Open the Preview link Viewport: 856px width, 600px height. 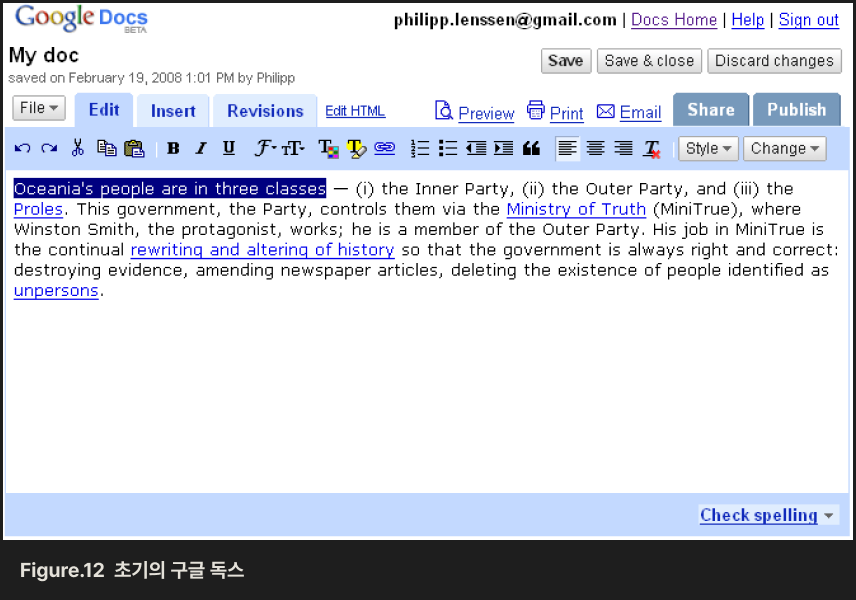(486, 113)
